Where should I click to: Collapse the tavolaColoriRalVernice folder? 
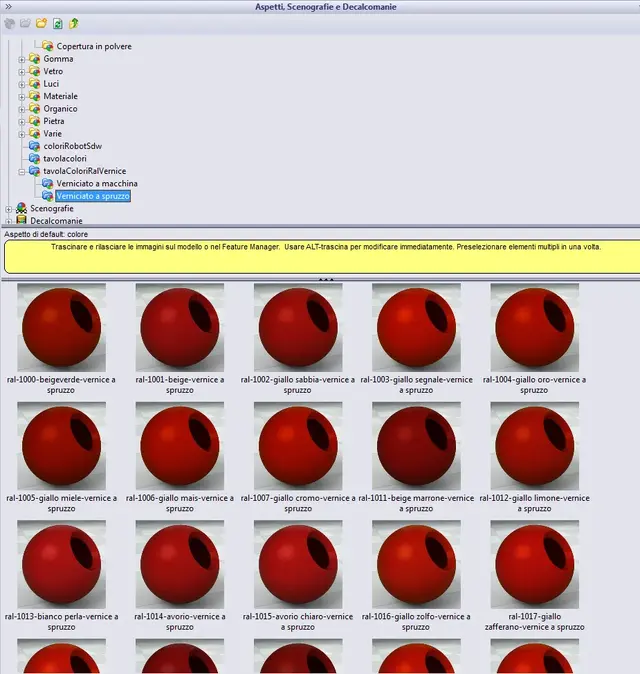tap(21, 172)
